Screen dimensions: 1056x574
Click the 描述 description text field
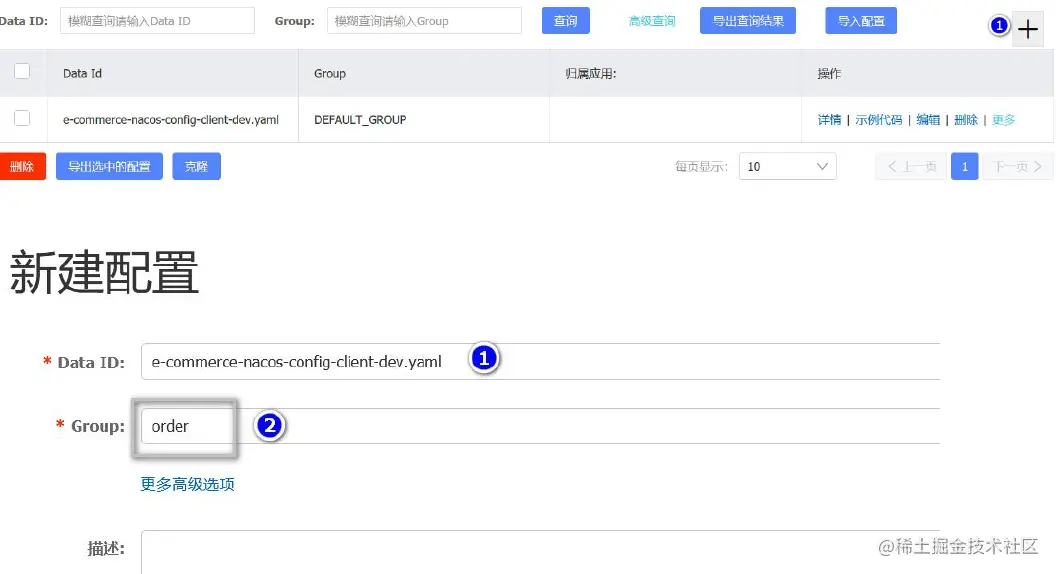540,552
